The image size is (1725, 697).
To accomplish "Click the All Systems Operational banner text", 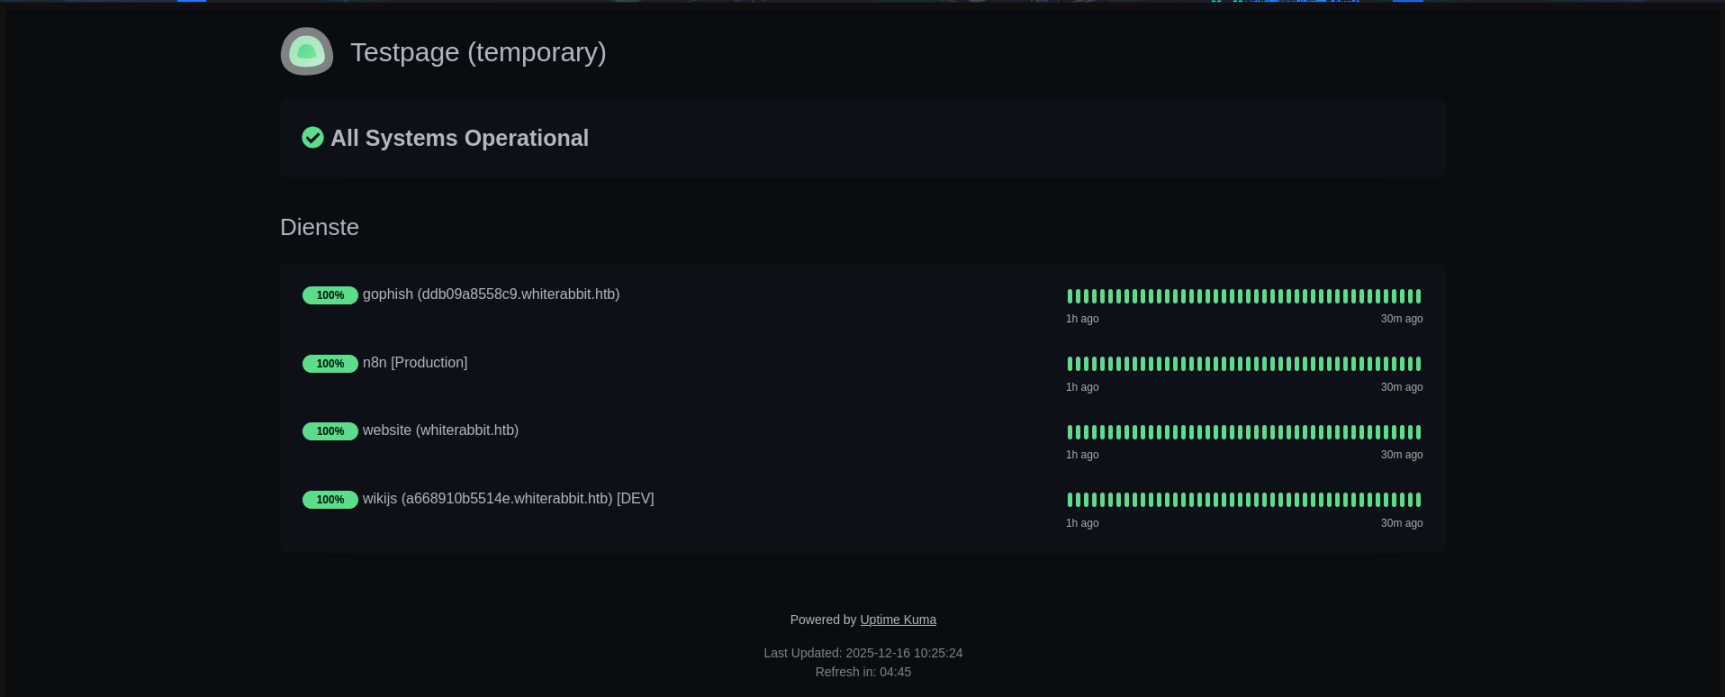I will tap(459, 138).
